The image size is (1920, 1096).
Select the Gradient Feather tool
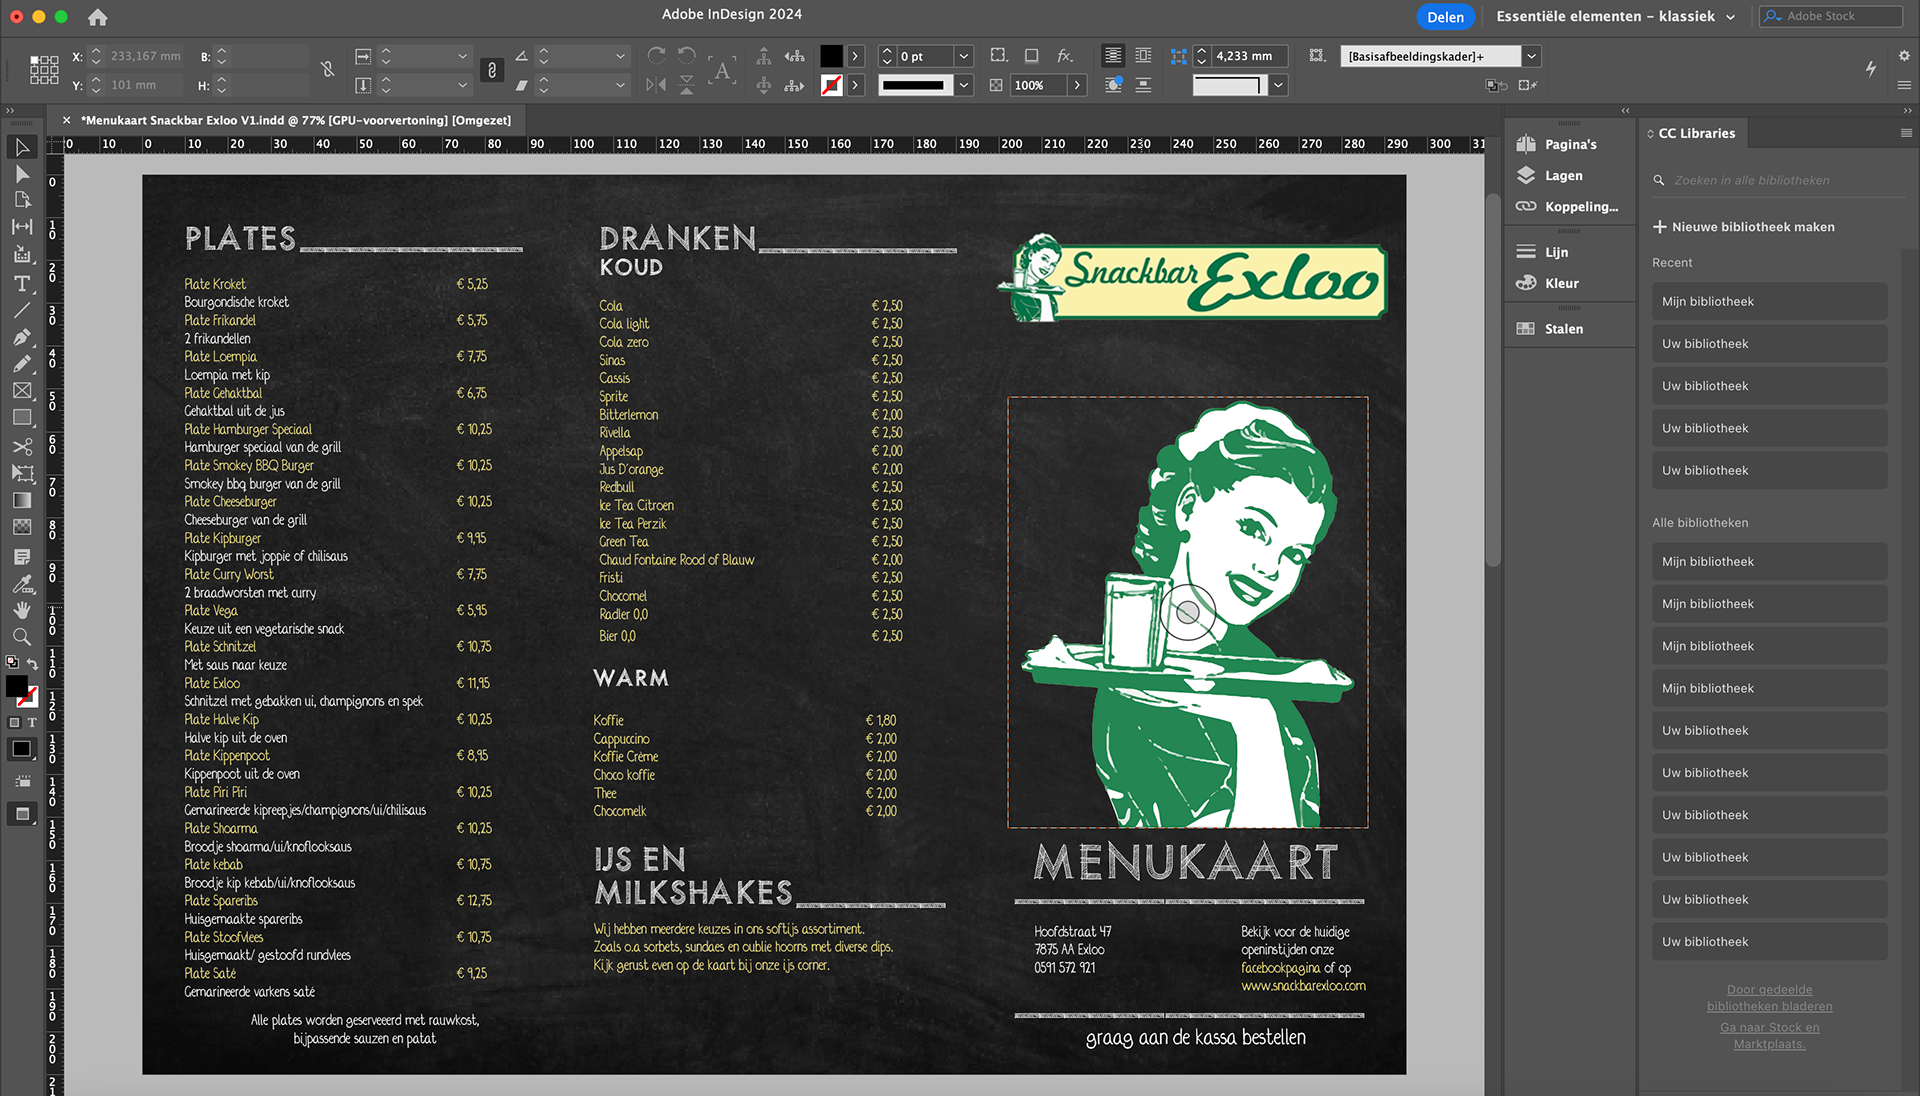pyautogui.click(x=22, y=527)
